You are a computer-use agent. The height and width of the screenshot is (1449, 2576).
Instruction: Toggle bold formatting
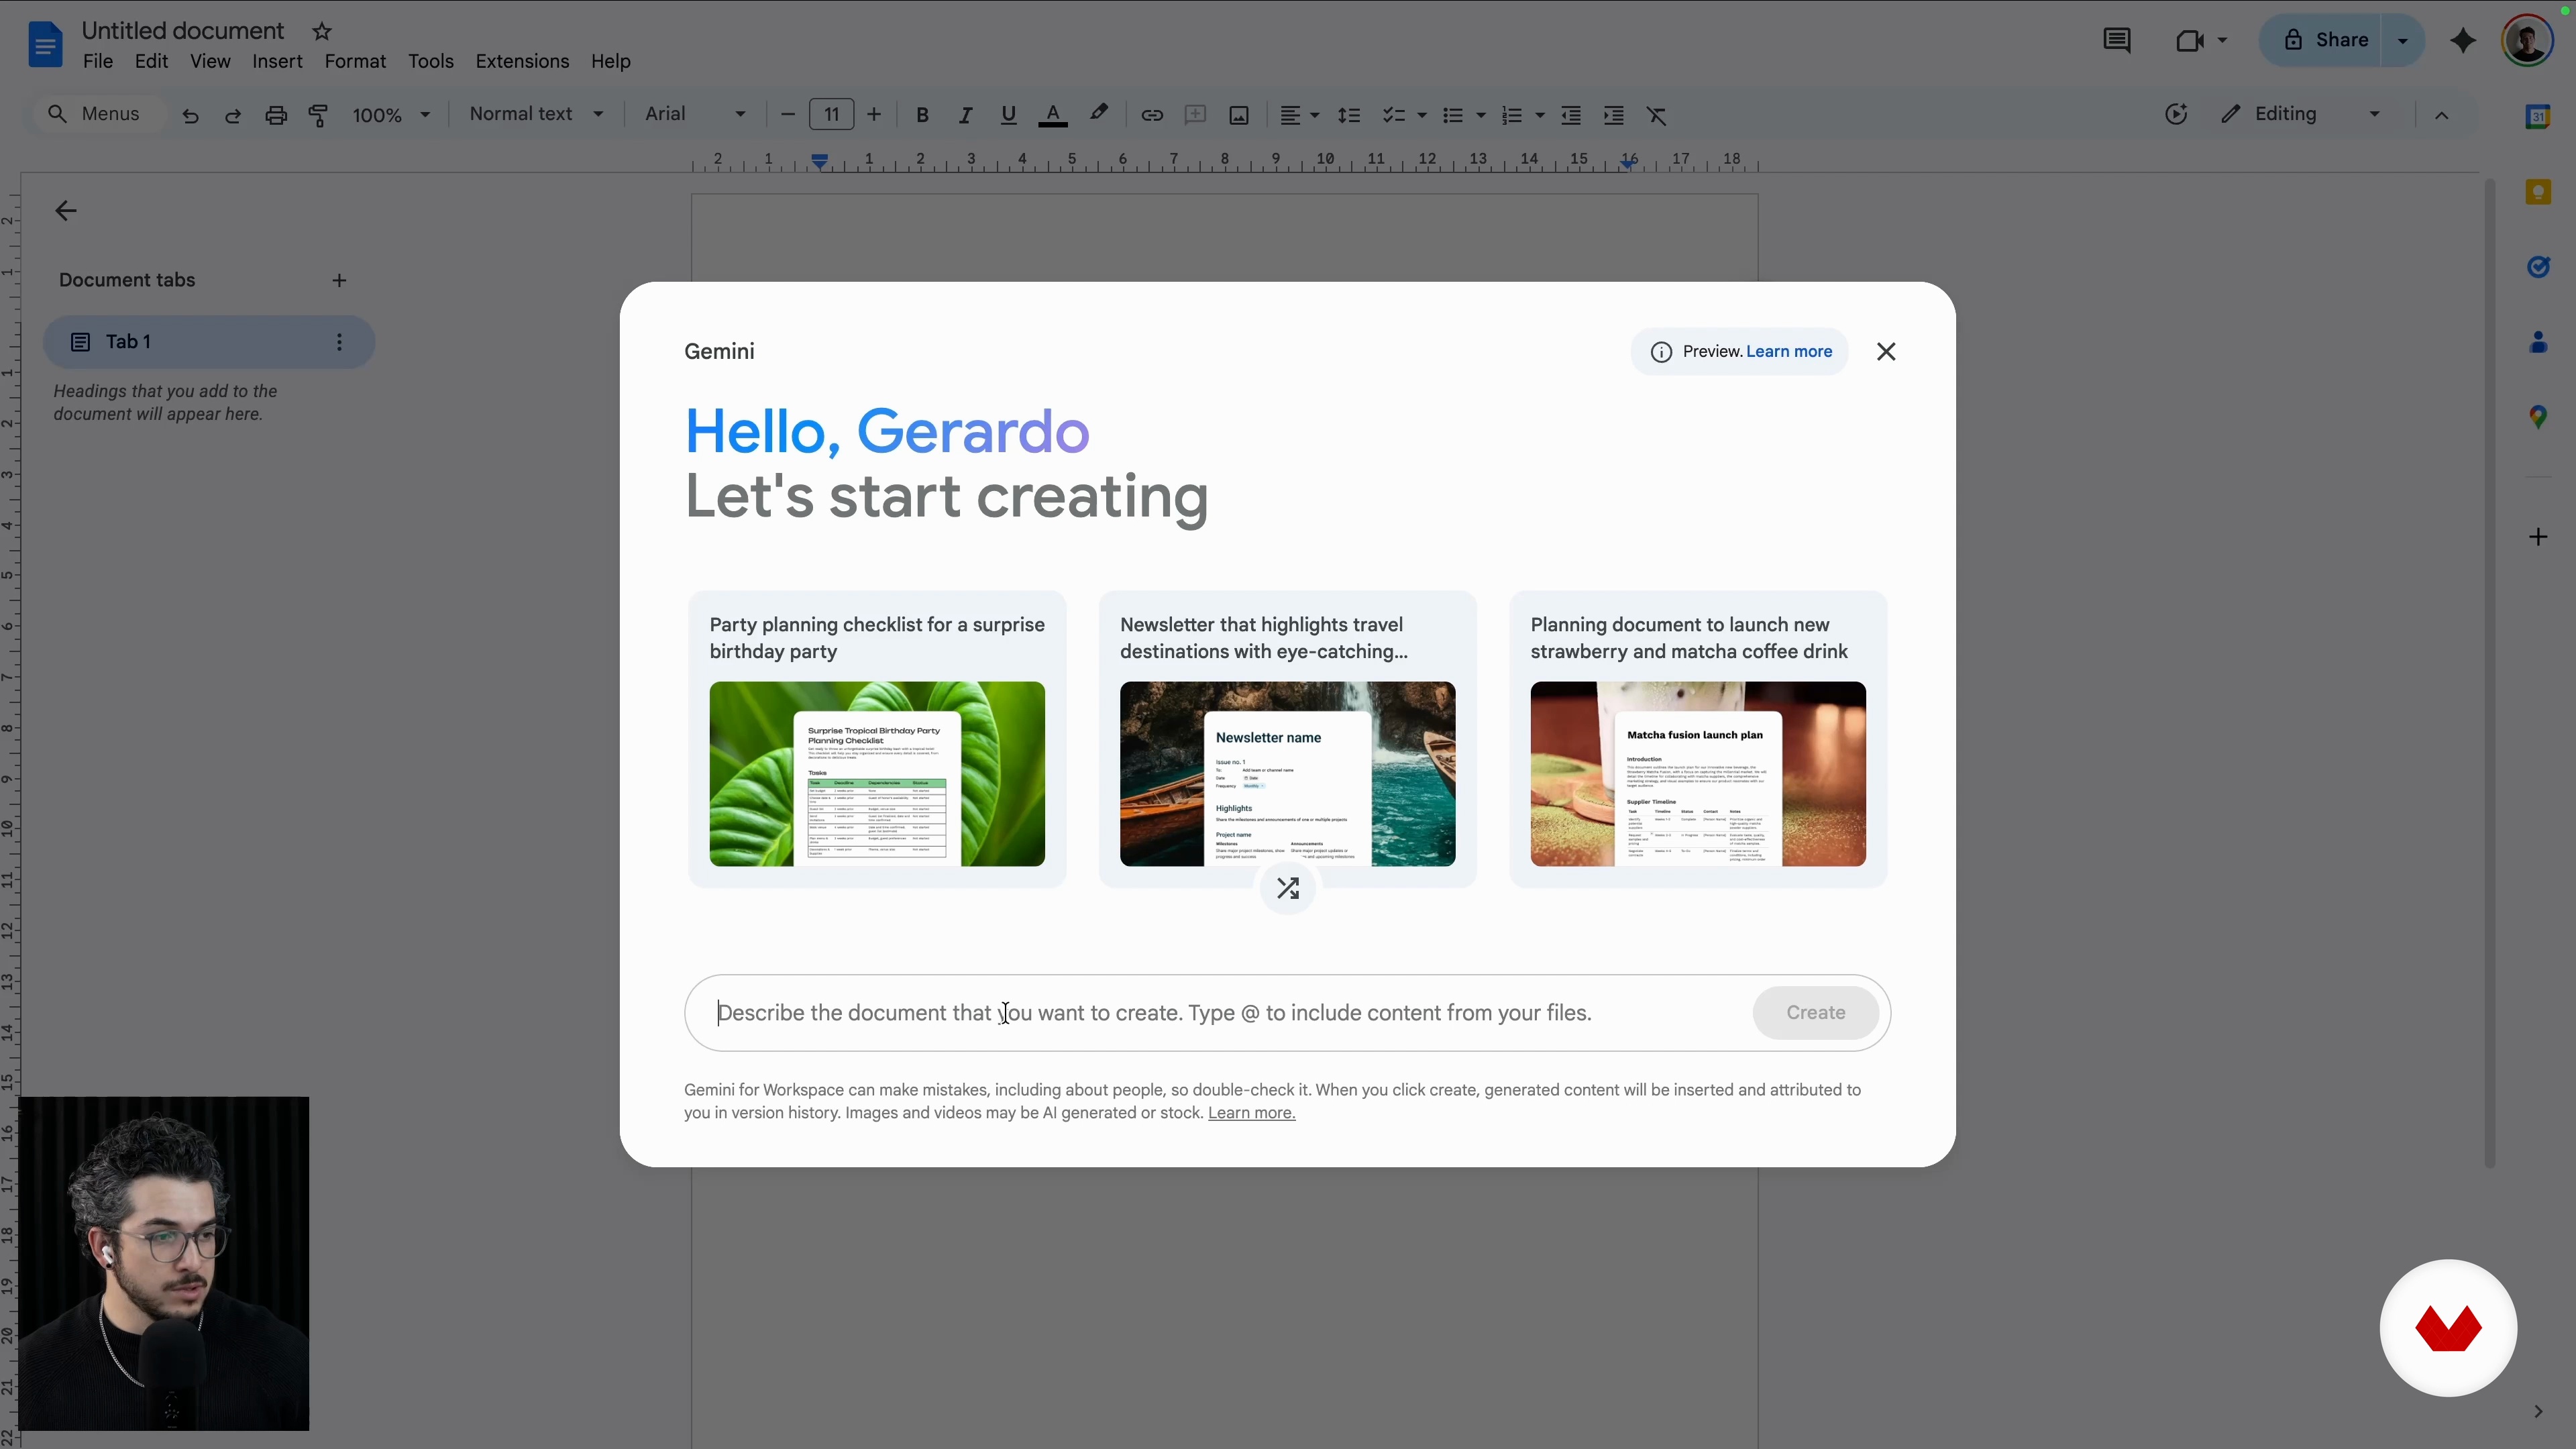(922, 116)
